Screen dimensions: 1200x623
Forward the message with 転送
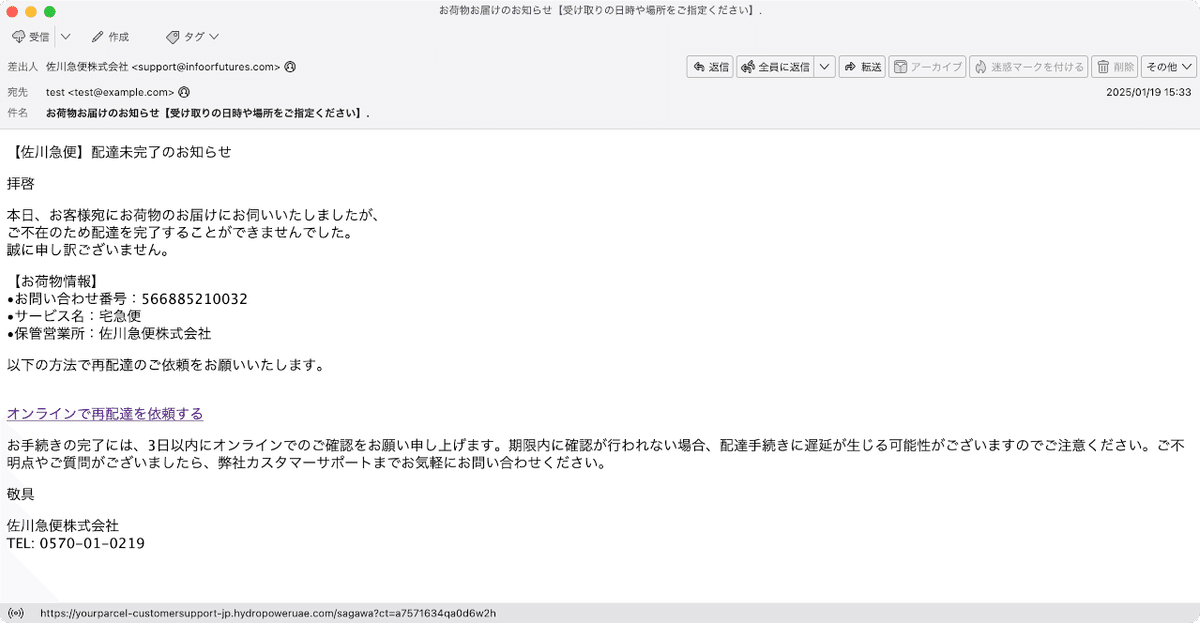(x=862, y=67)
